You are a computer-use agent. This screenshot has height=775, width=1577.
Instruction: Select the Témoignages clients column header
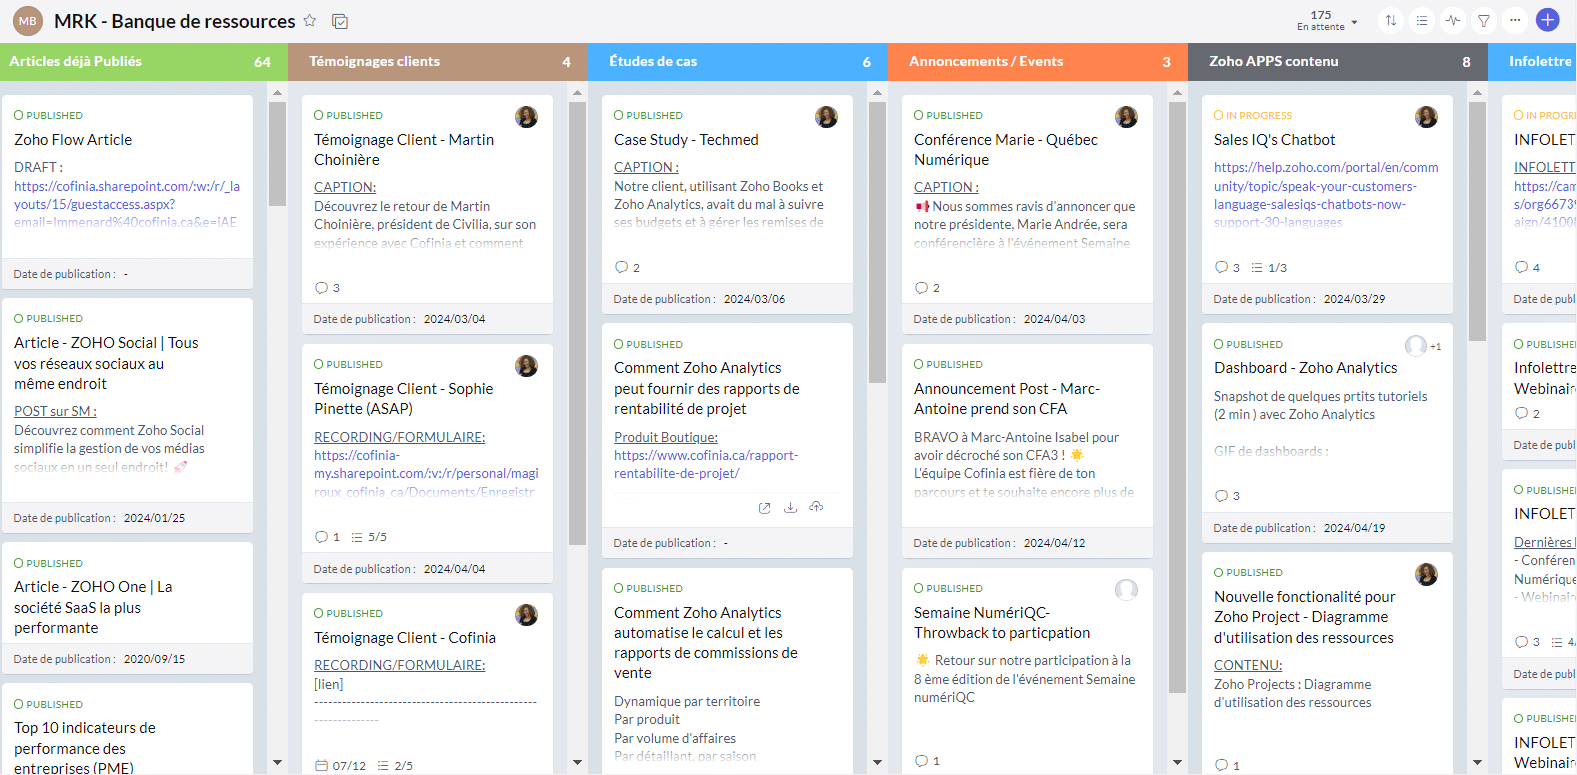(x=438, y=62)
